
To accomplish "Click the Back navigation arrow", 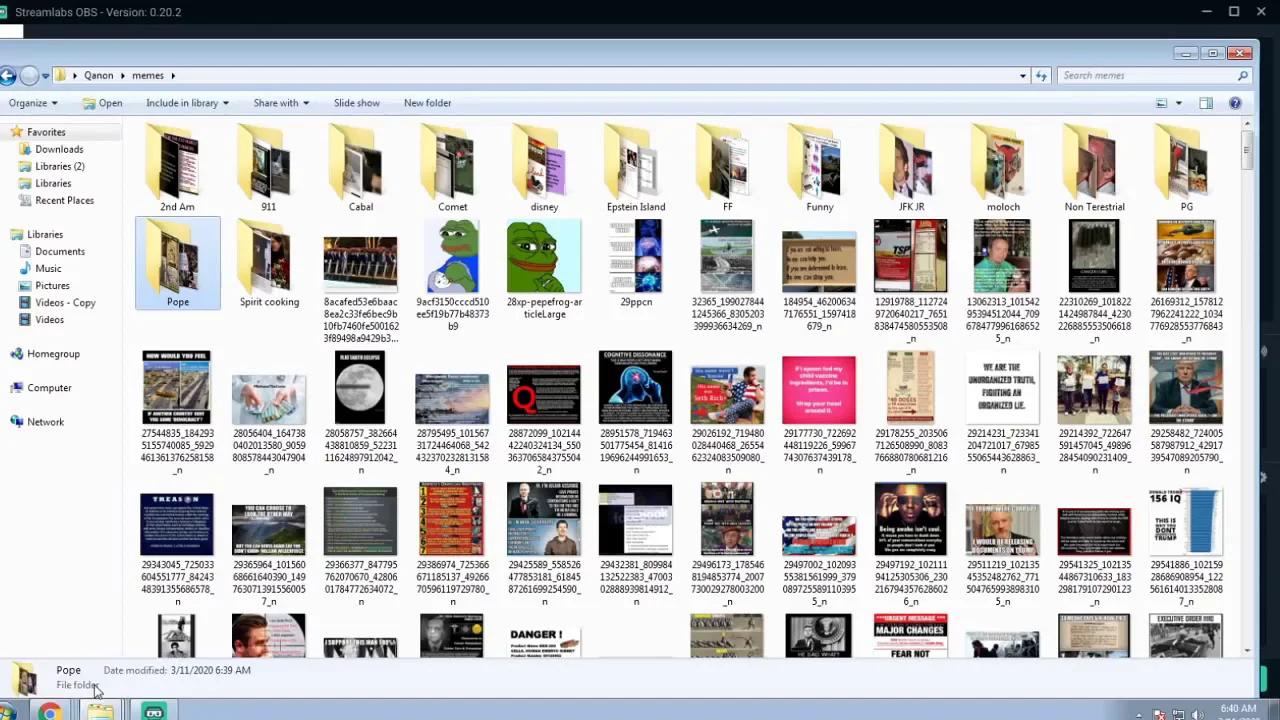I will pyautogui.click(x=8, y=76).
